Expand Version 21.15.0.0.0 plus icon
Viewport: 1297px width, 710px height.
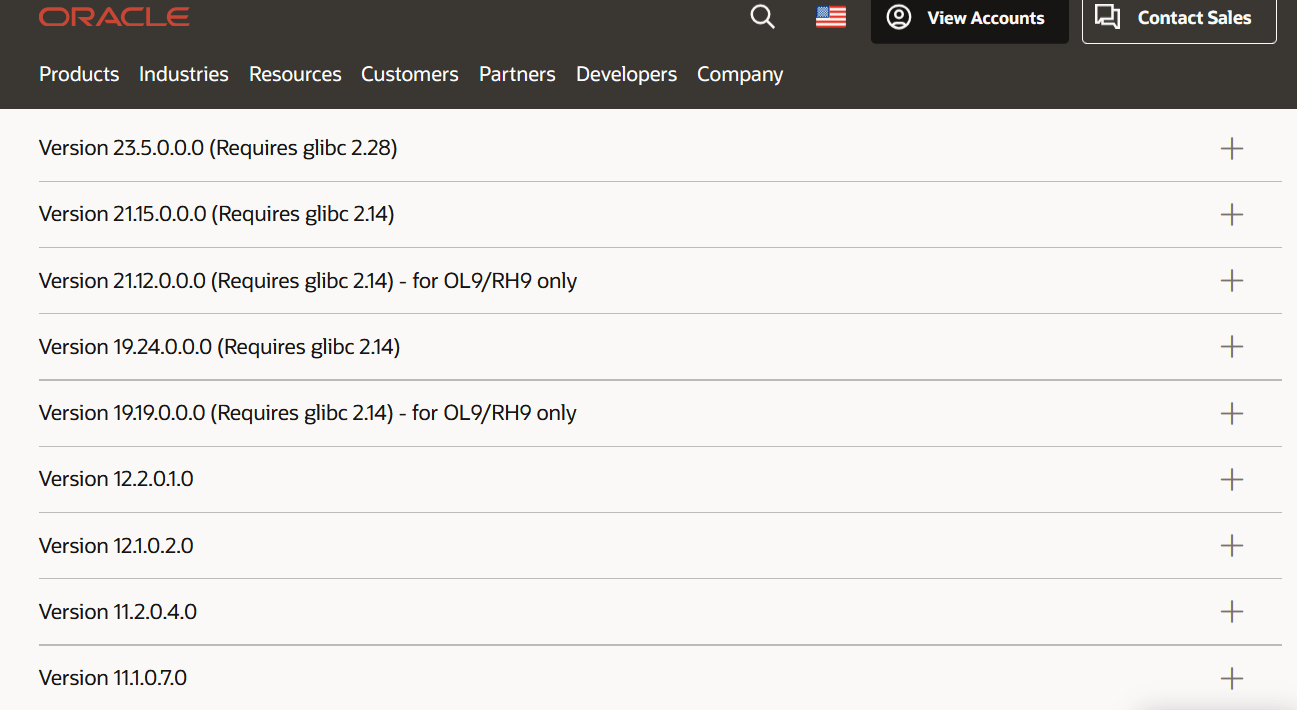pos(1232,214)
